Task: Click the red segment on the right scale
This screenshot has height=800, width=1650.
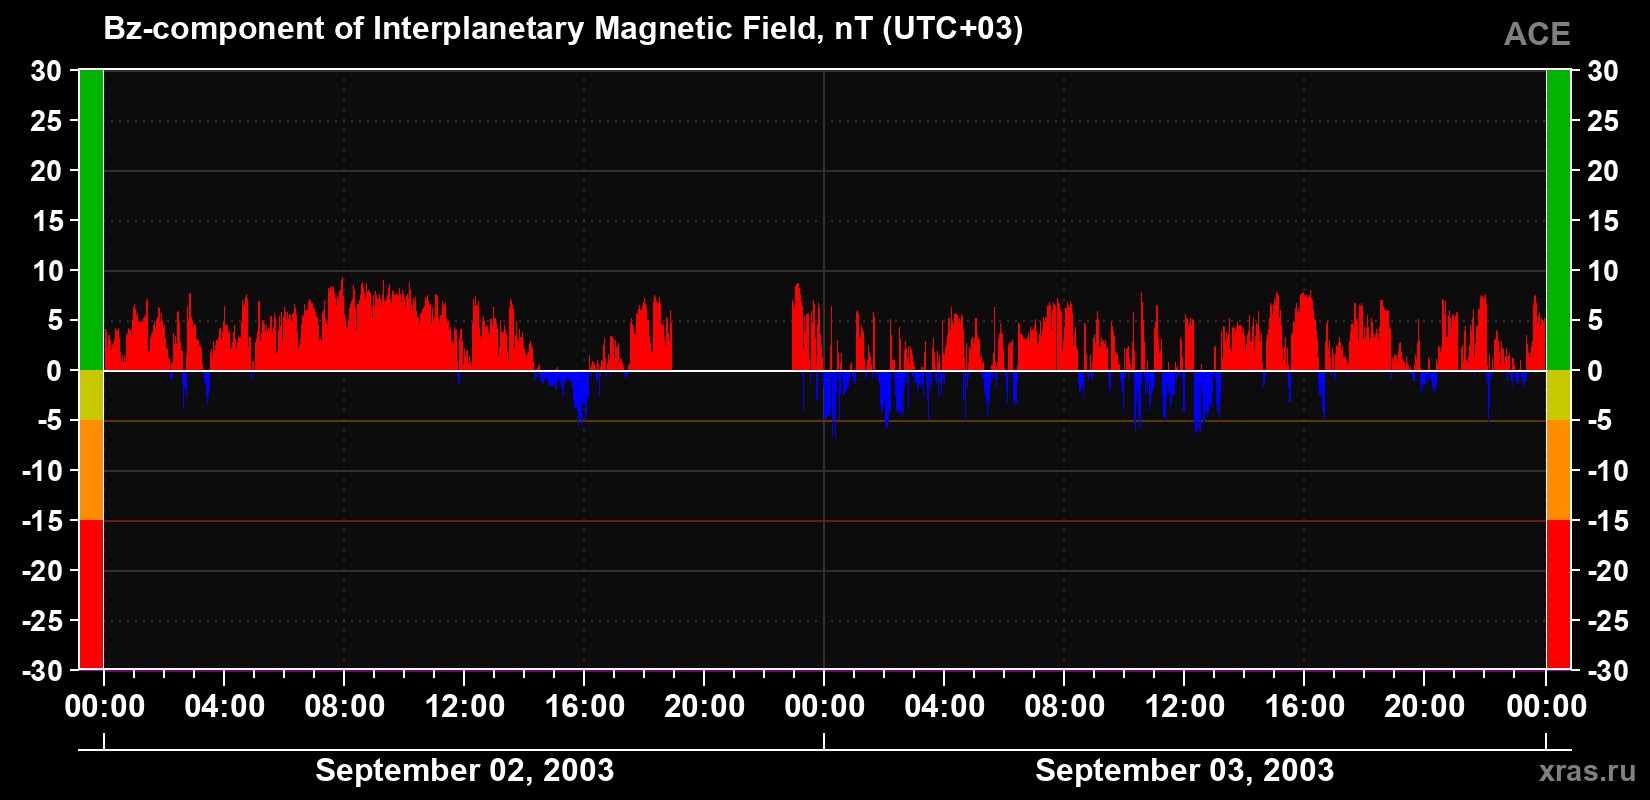Action: point(1558,594)
